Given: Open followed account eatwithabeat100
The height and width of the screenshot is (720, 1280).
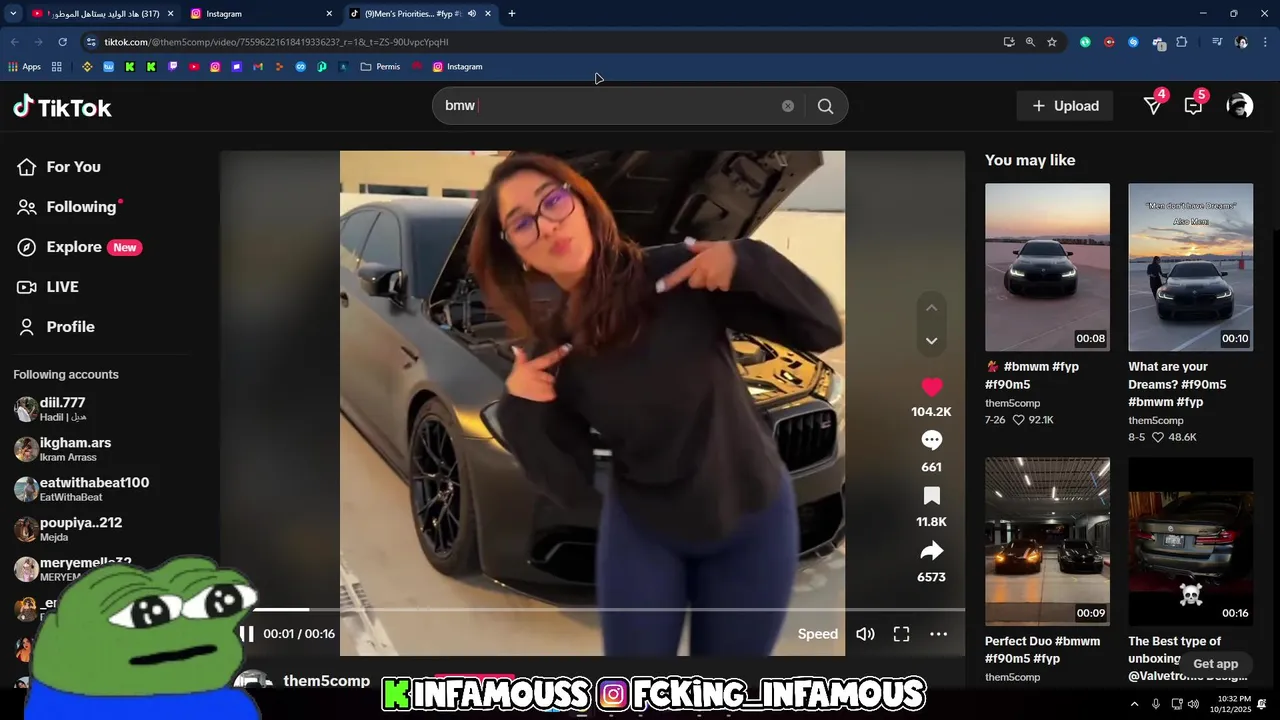Looking at the screenshot, I should click(94, 489).
